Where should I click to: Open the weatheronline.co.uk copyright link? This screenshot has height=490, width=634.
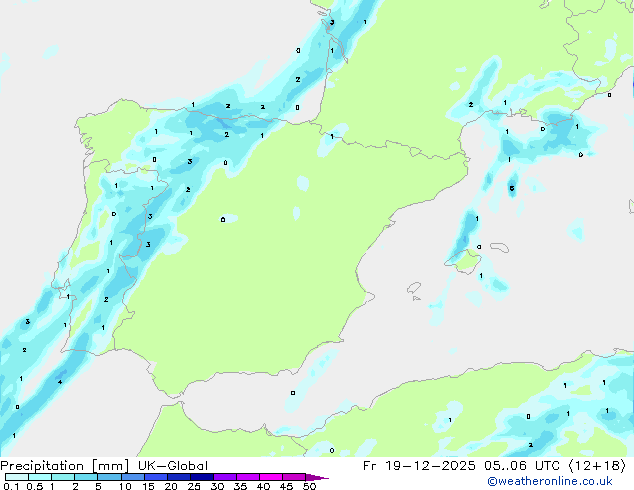point(550,481)
